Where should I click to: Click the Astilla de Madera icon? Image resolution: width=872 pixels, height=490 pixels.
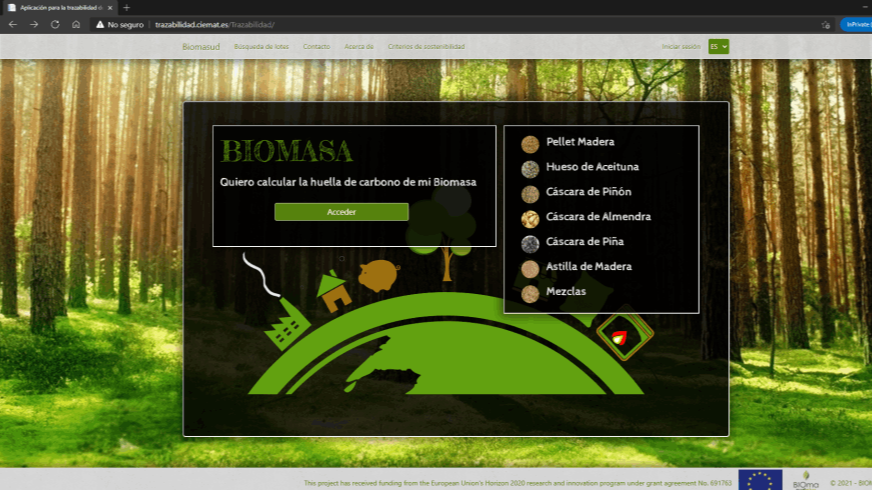pyautogui.click(x=530, y=268)
